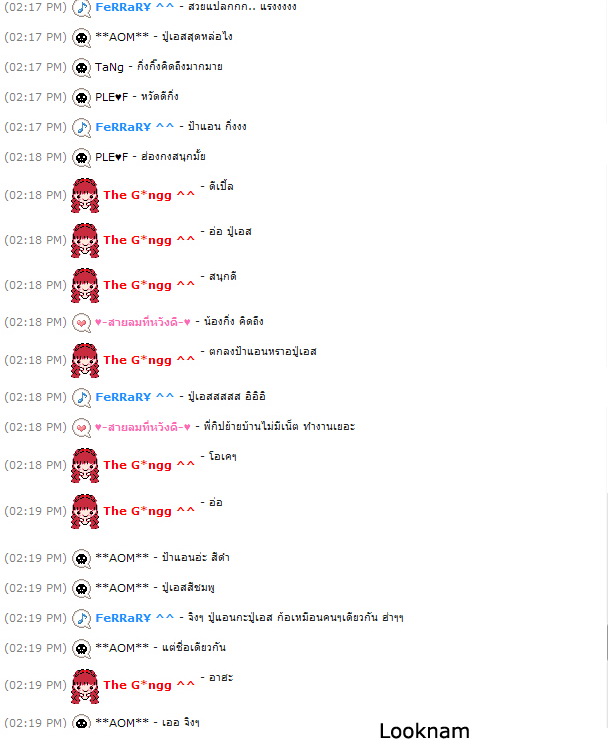Viewport: 610px width, 746px height.
Task: Click pink heart icon at พี่กิปย้ายบ้าน message
Action: point(81,428)
